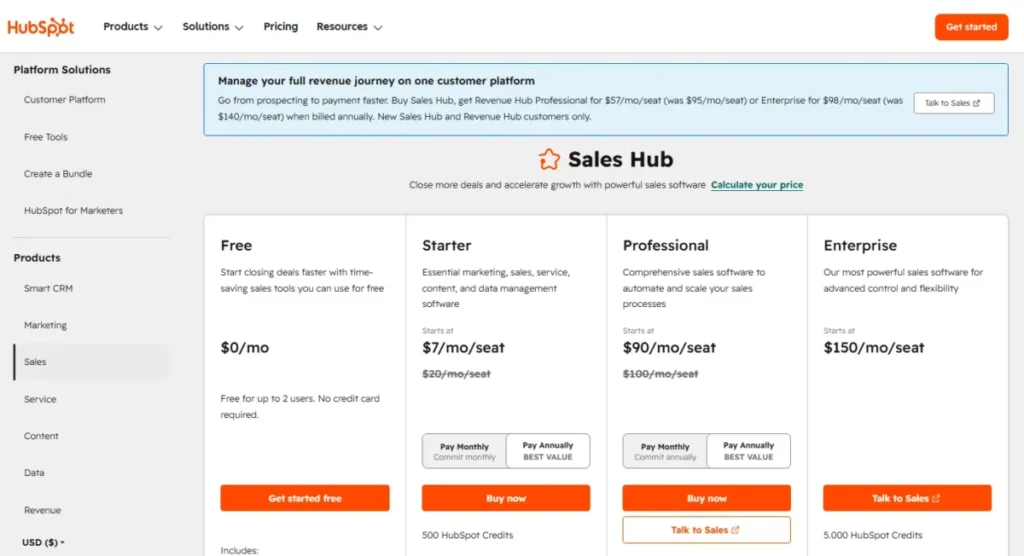This screenshot has width=1024, height=556.
Task: Click 500 HubSpot Credits text
Action: click(x=468, y=535)
